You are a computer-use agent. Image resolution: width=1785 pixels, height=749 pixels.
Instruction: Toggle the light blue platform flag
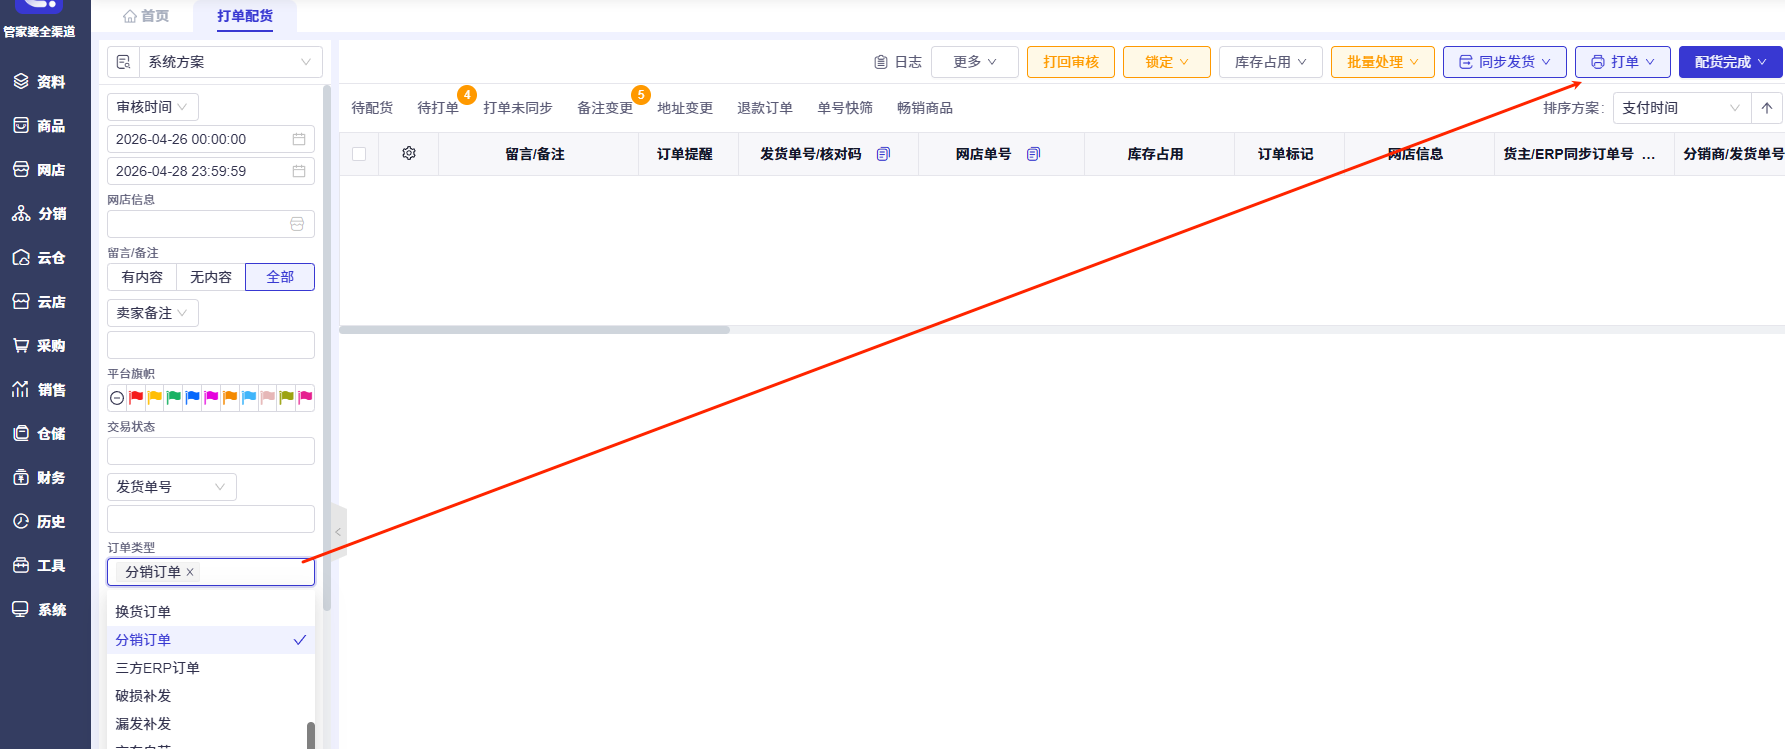250,398
